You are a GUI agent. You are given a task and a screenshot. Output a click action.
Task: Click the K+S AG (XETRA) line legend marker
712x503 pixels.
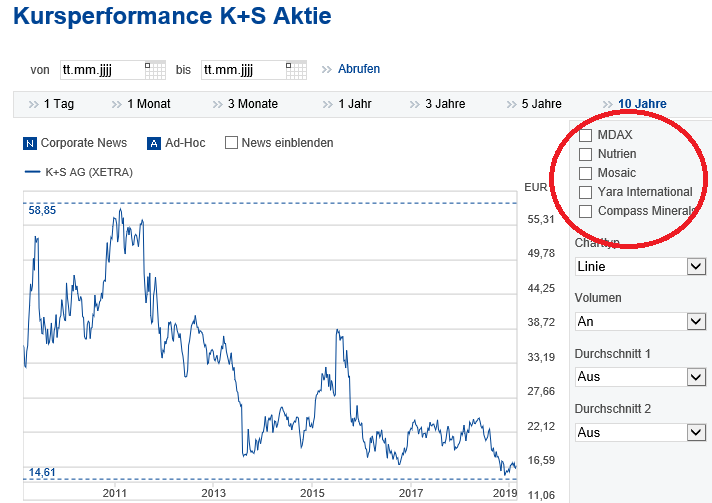pyautogui.click(x=32, y=172)
